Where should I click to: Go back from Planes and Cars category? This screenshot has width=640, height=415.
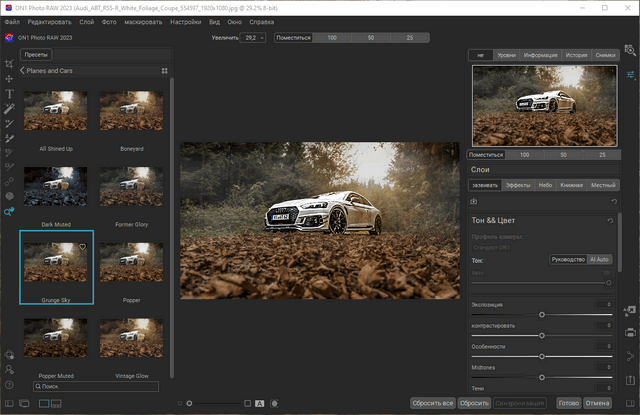[x=21, y=71]
